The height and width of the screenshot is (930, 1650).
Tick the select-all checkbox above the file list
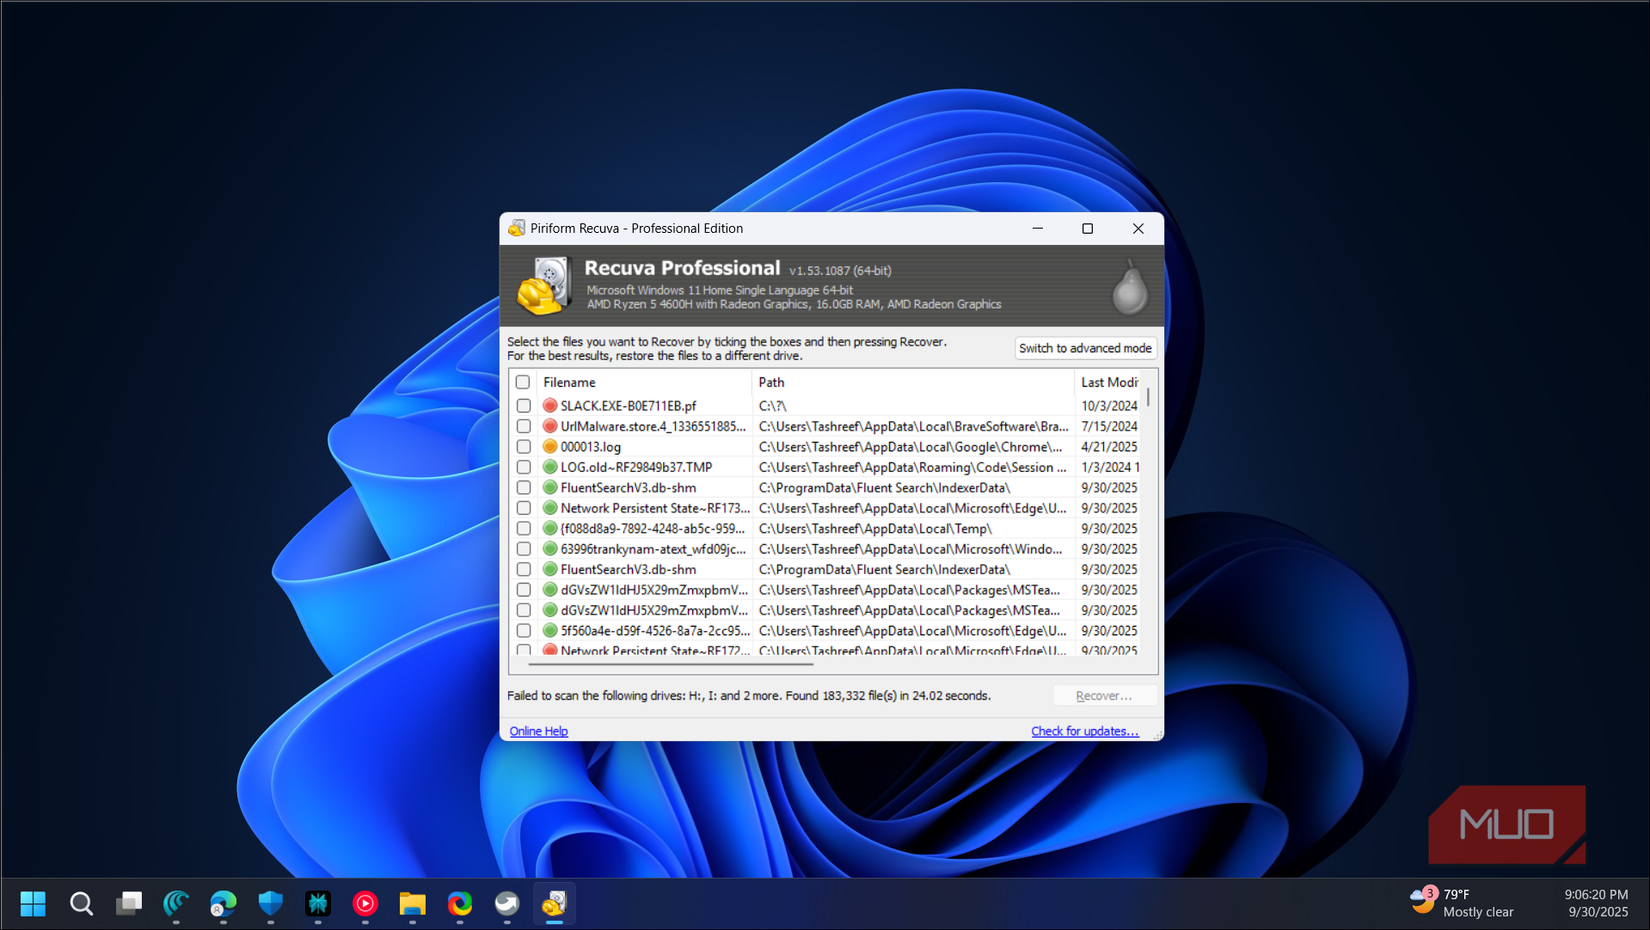pos(523,382)
